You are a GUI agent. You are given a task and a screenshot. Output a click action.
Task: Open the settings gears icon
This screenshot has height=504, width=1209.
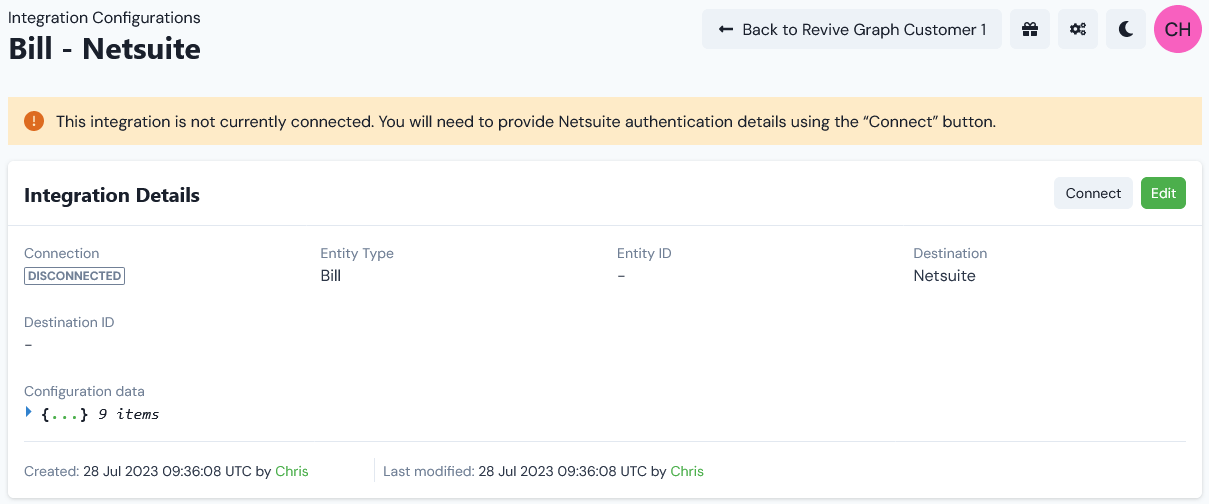pos(1078,30)
